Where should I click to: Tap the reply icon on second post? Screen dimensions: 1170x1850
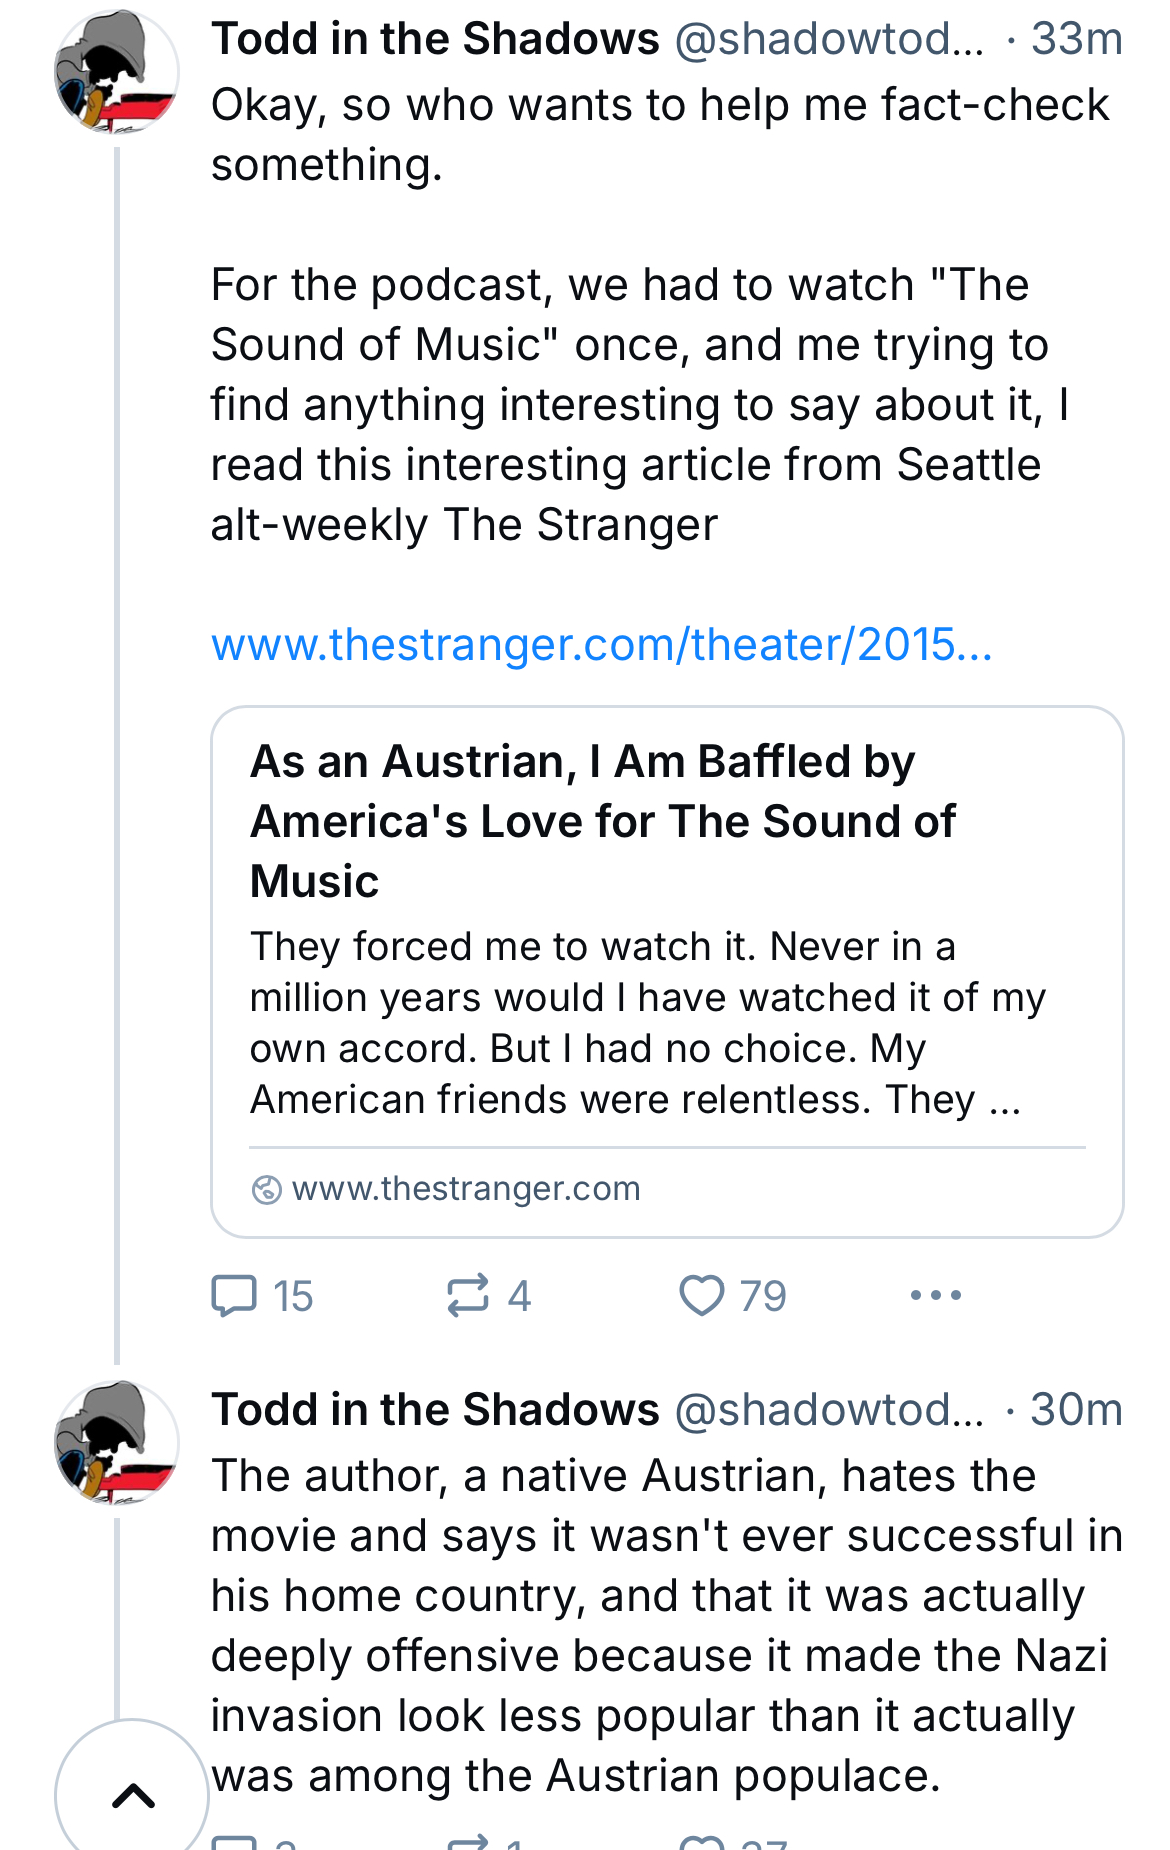click(234, 1842)
